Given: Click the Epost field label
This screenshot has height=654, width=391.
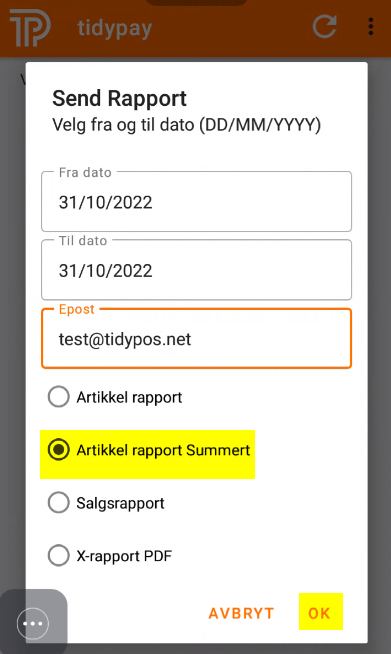Looking at the screenshot, I should (77, 309).
